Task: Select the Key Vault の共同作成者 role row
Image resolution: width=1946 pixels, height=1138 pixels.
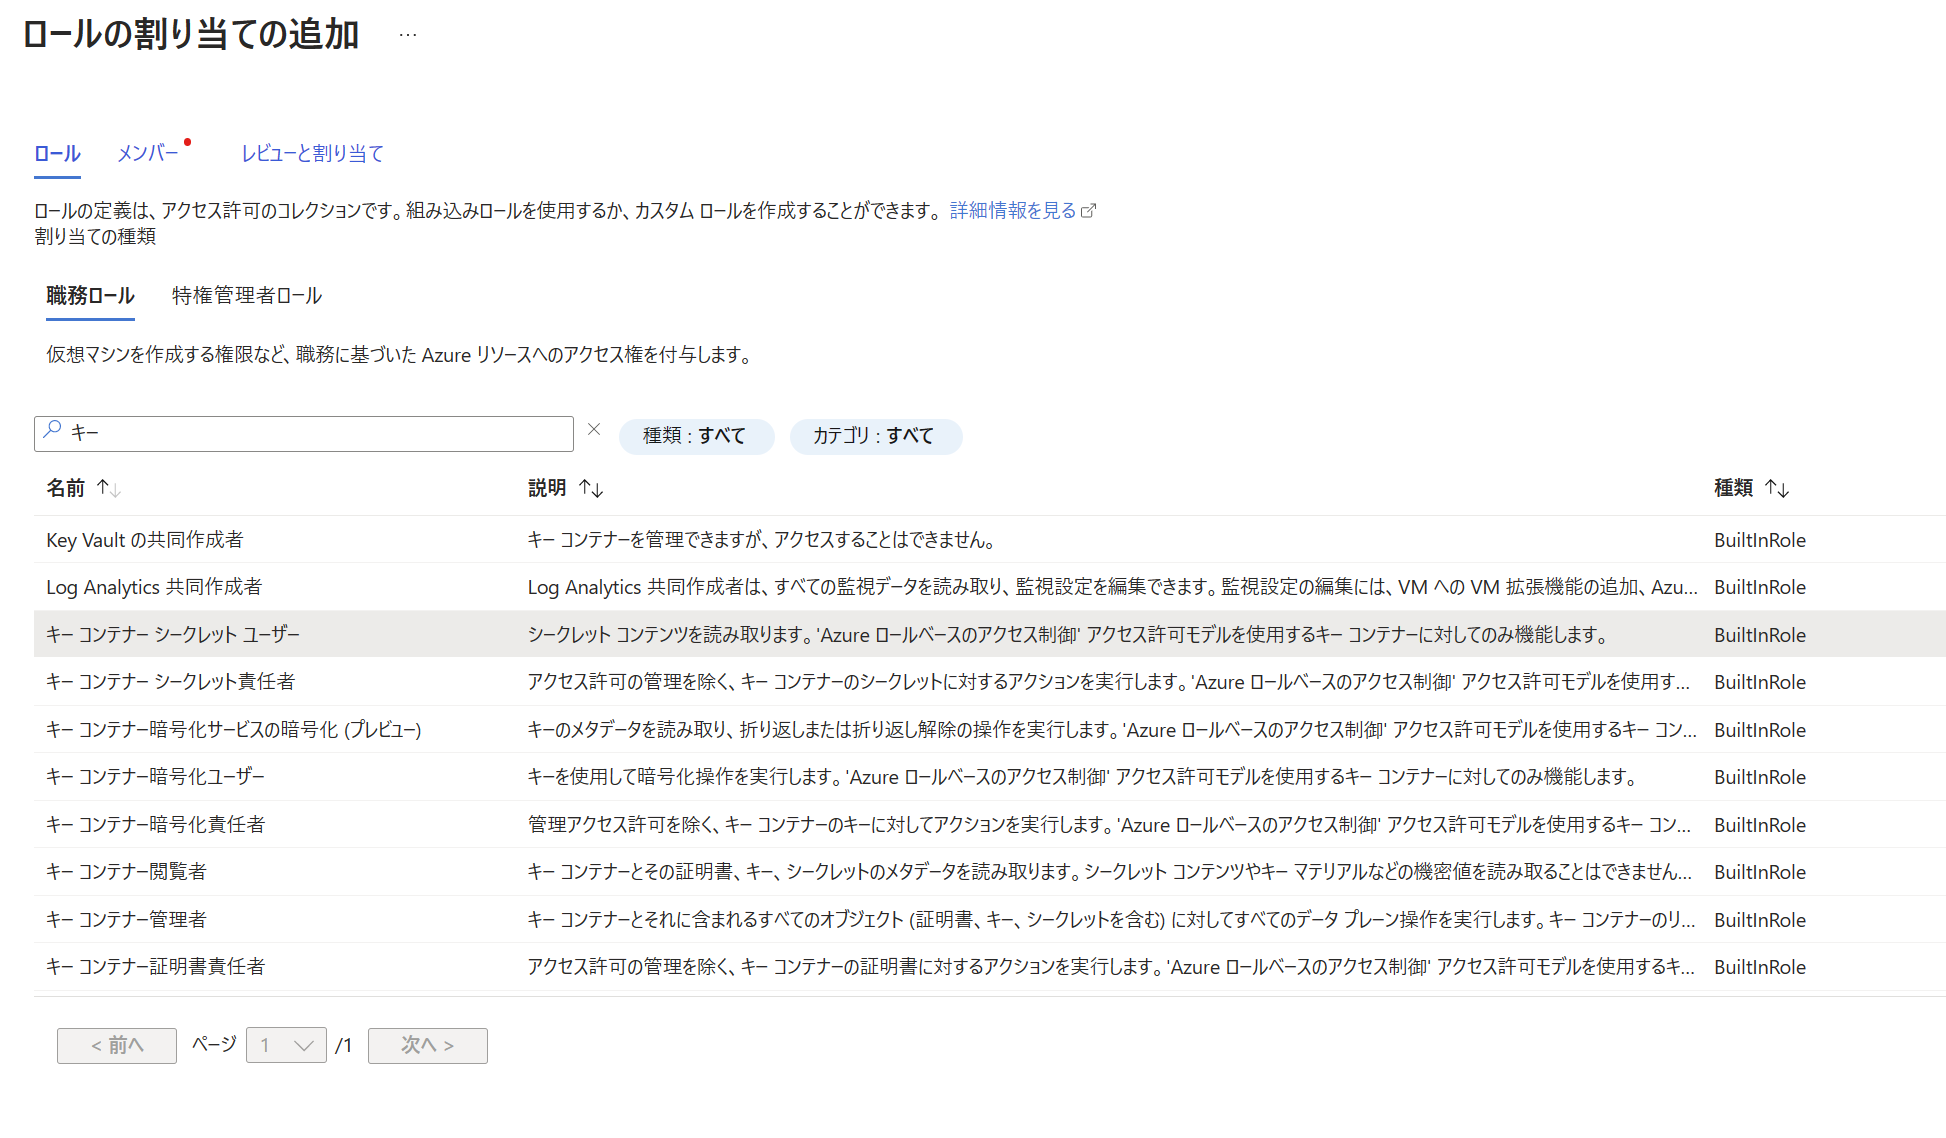Action: tap(145, 540)
